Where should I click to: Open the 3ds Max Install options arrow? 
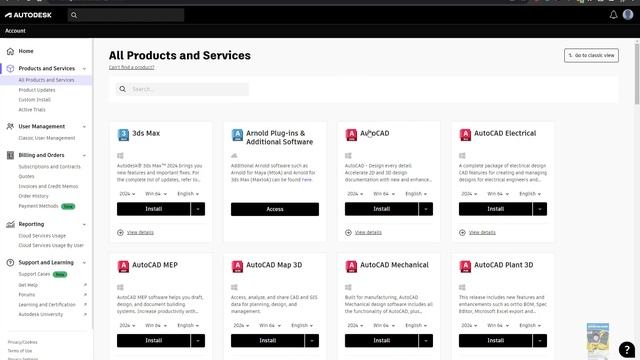point(198,209)
